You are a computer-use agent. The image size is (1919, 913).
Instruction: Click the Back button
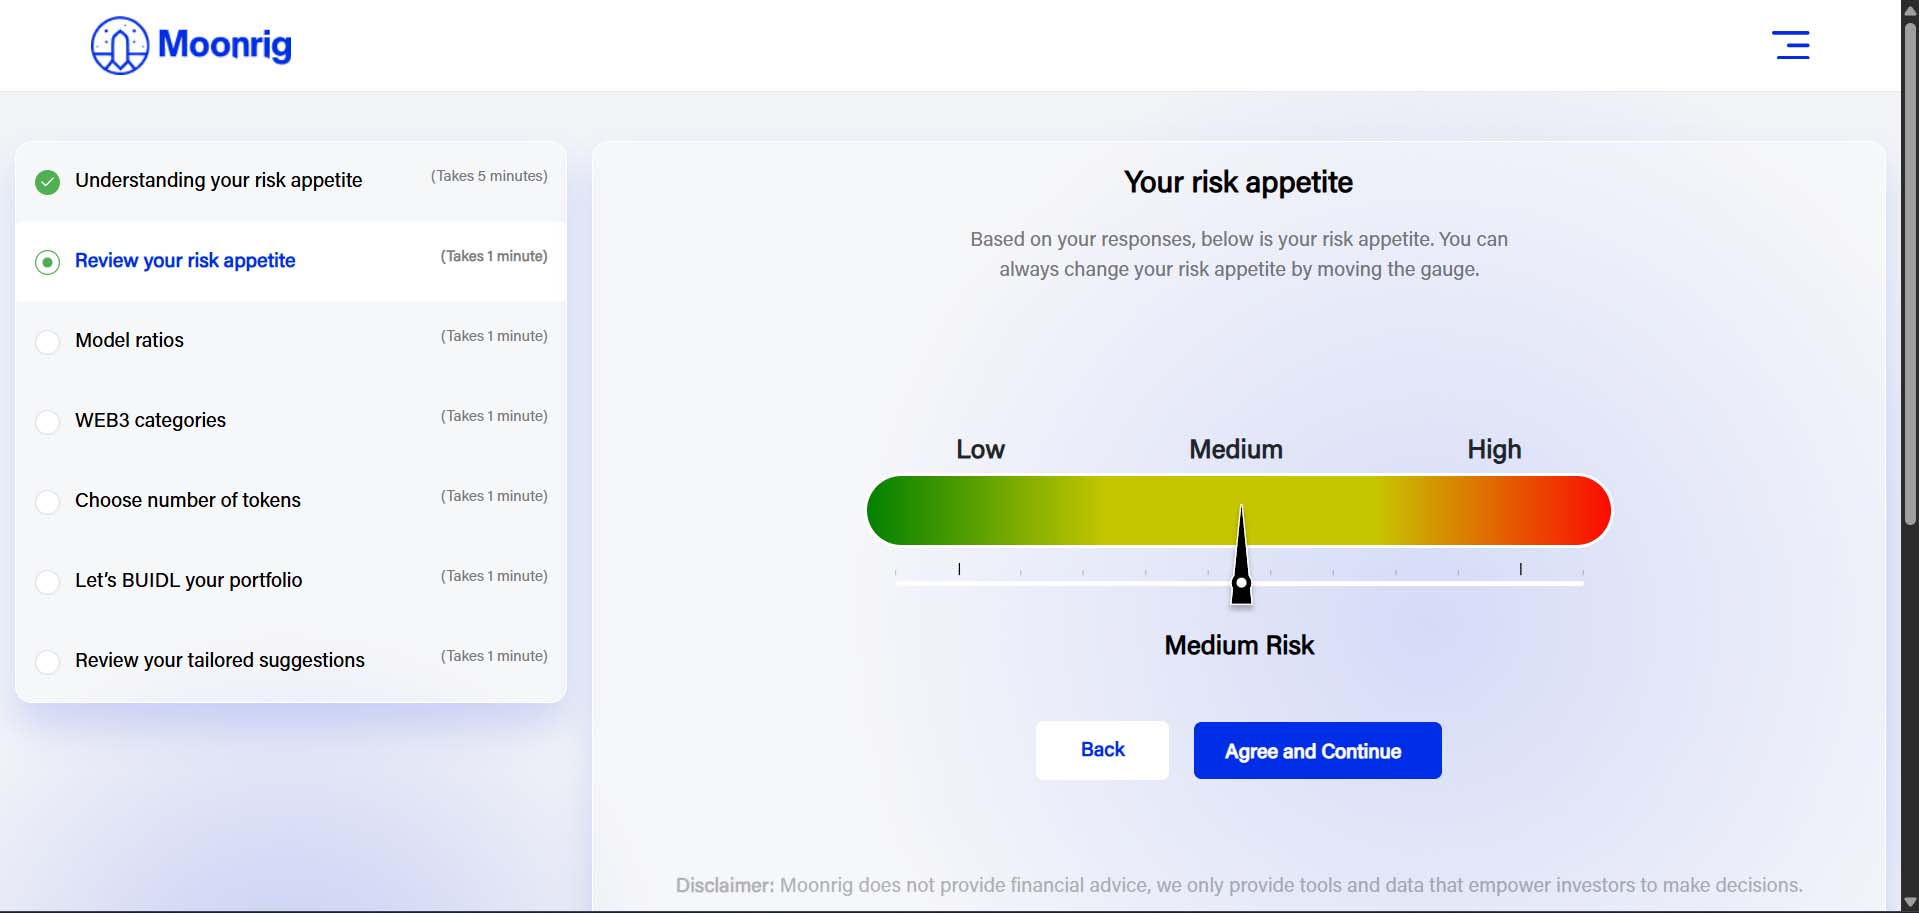pyautogui.click(x=1102, y=750)
